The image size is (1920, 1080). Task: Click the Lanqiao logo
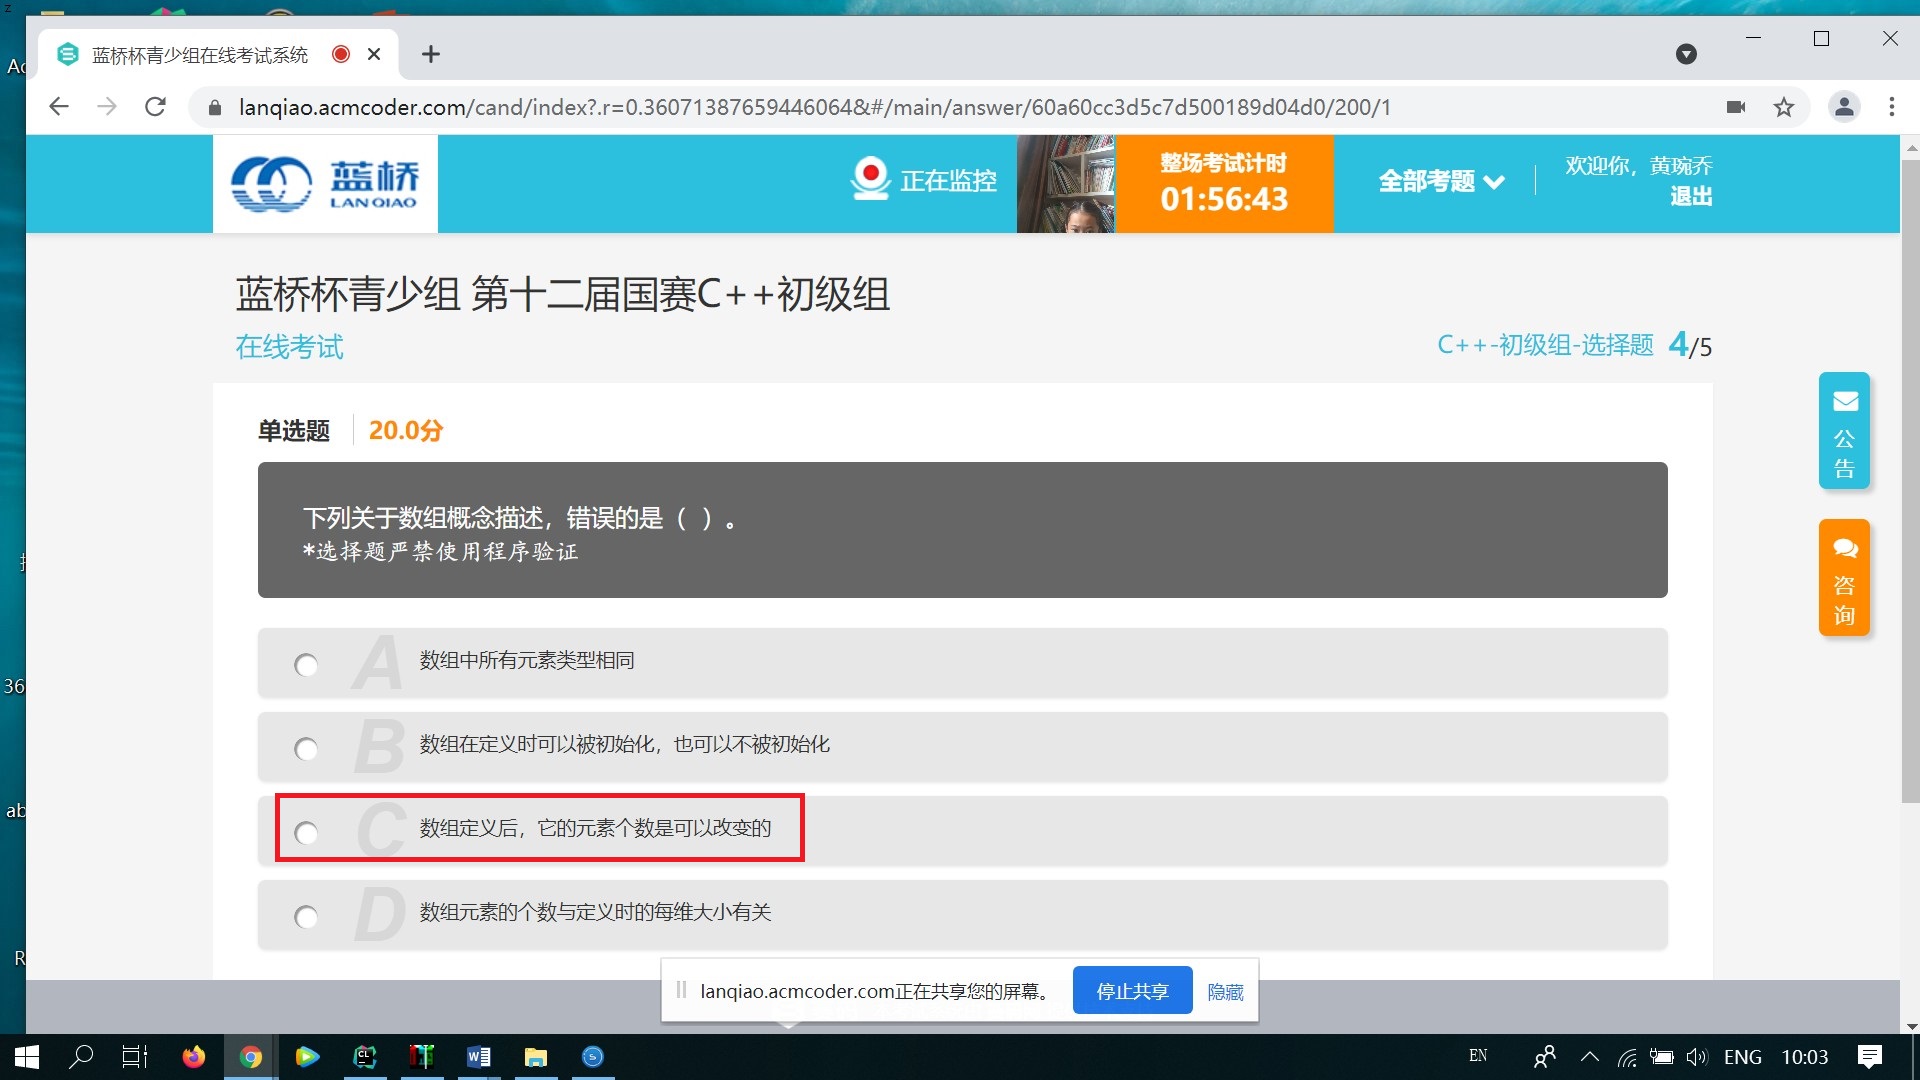[x=325, y=184]
